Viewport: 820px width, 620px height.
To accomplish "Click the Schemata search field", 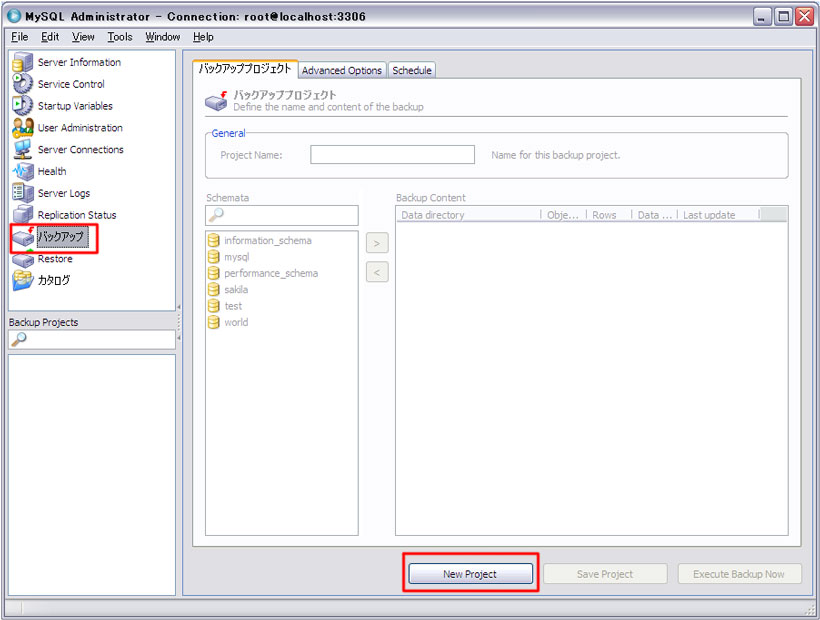I will (x=282, y=215).
